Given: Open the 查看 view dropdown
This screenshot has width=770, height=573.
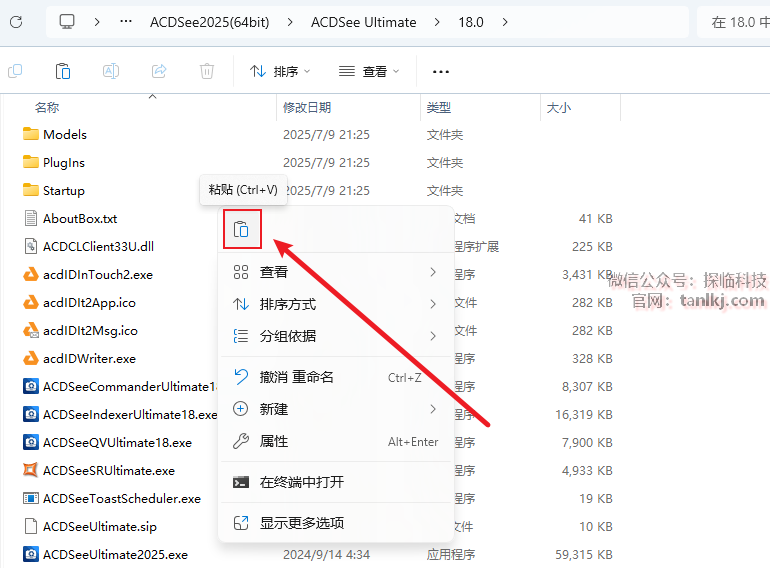Looking at the screenshot, I should pyautogui.click(x=369, y=72).
